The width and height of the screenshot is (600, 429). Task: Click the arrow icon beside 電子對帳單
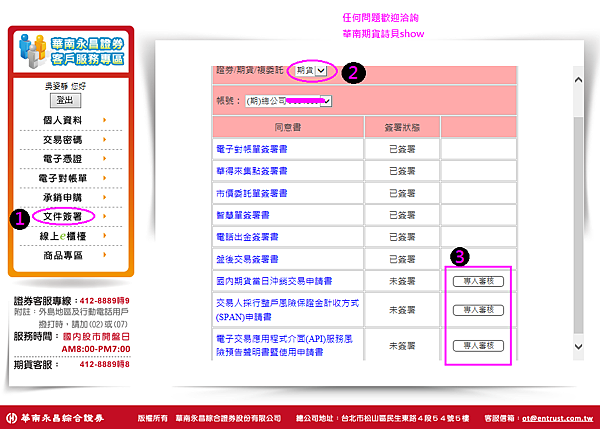104,178
